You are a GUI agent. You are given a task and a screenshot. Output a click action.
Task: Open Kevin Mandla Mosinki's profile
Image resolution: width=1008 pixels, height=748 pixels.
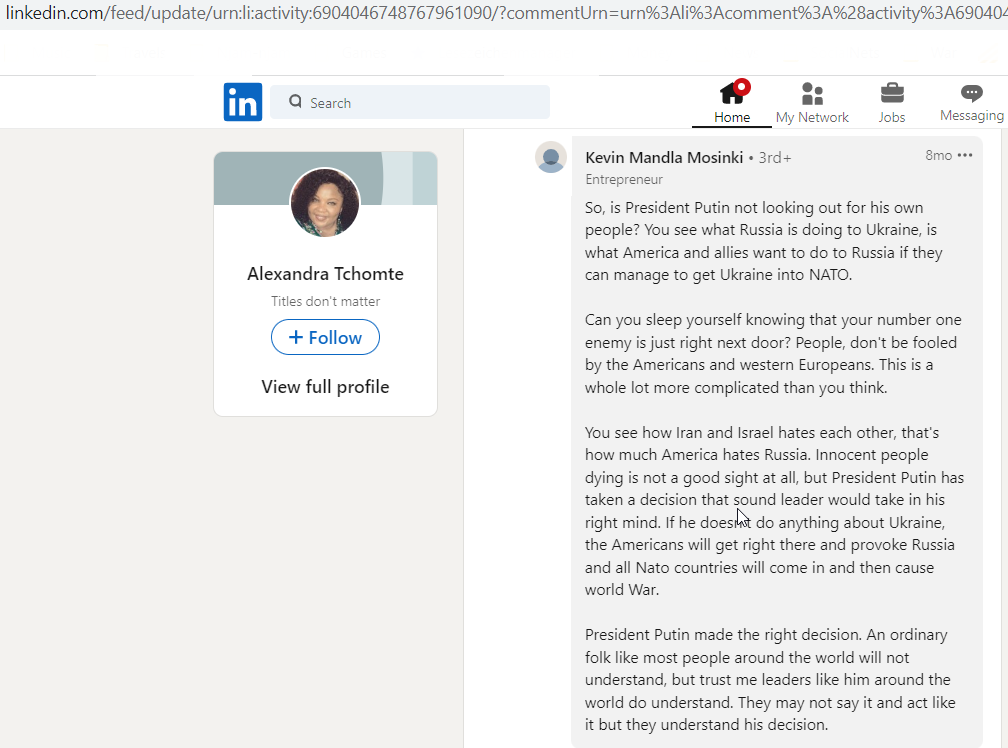point(664,157)
